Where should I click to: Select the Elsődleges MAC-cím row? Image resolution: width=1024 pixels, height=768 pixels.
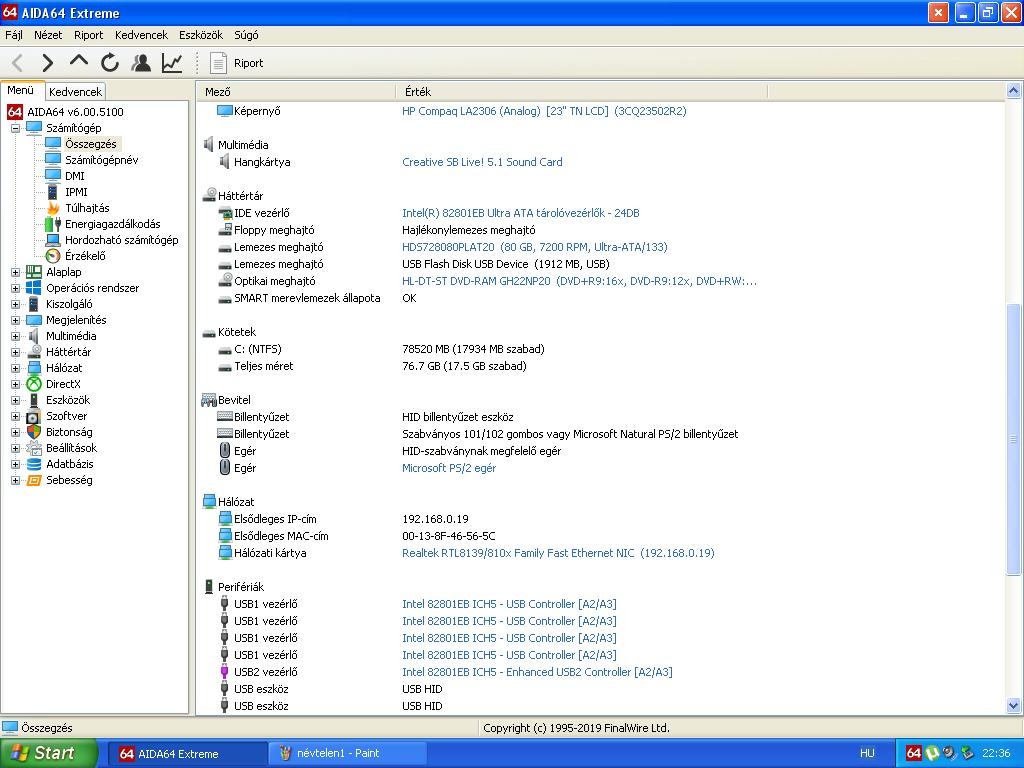tap(281, 536)
